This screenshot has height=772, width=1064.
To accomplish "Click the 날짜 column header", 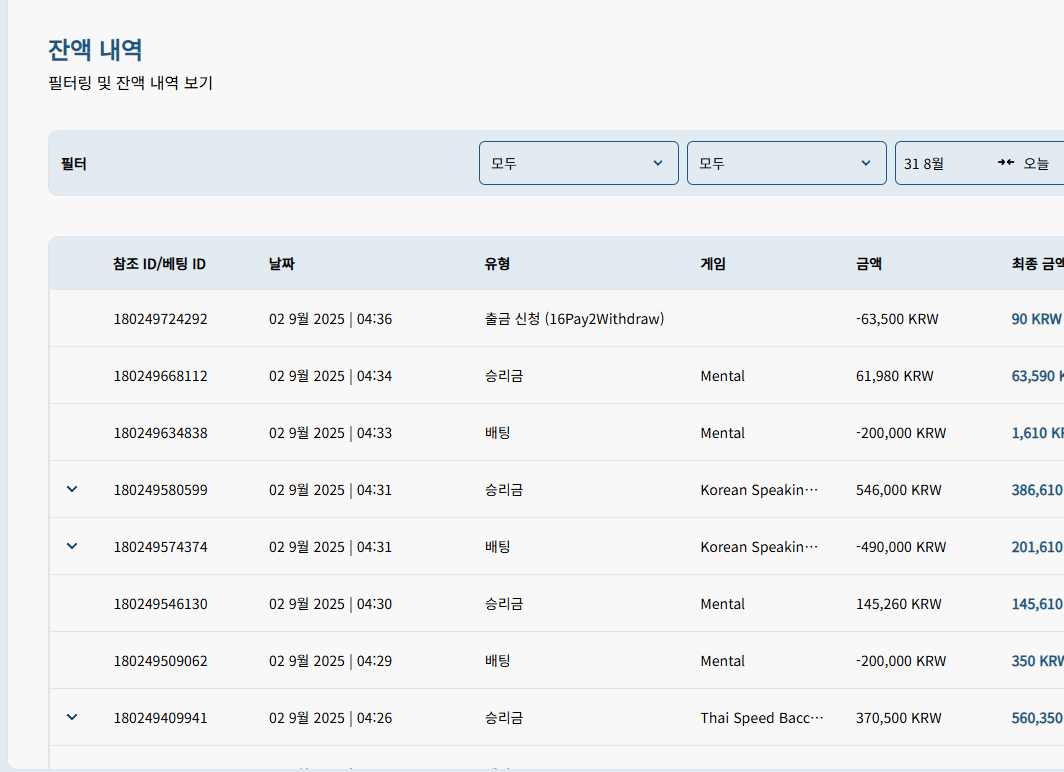I will pyautogui.click(x=282, y=264).
